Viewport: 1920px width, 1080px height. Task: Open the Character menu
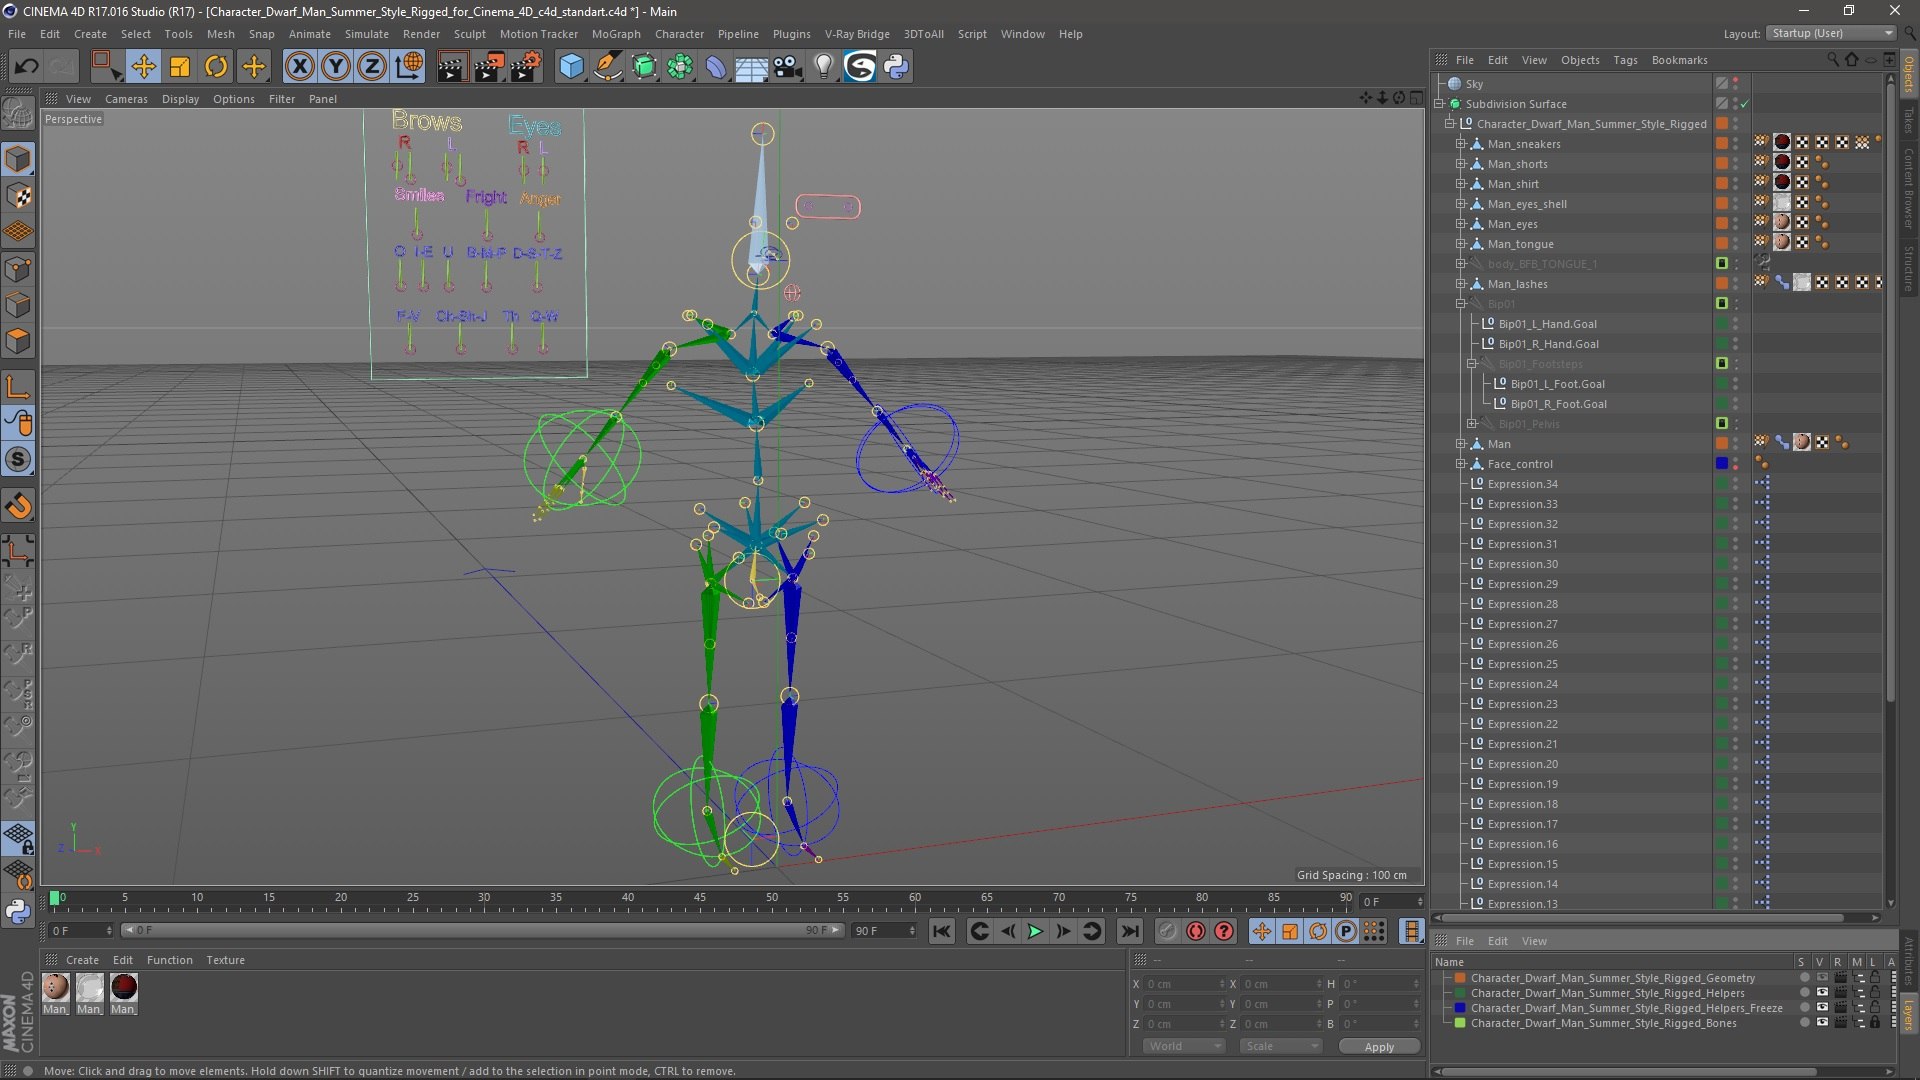pos(679,34)
